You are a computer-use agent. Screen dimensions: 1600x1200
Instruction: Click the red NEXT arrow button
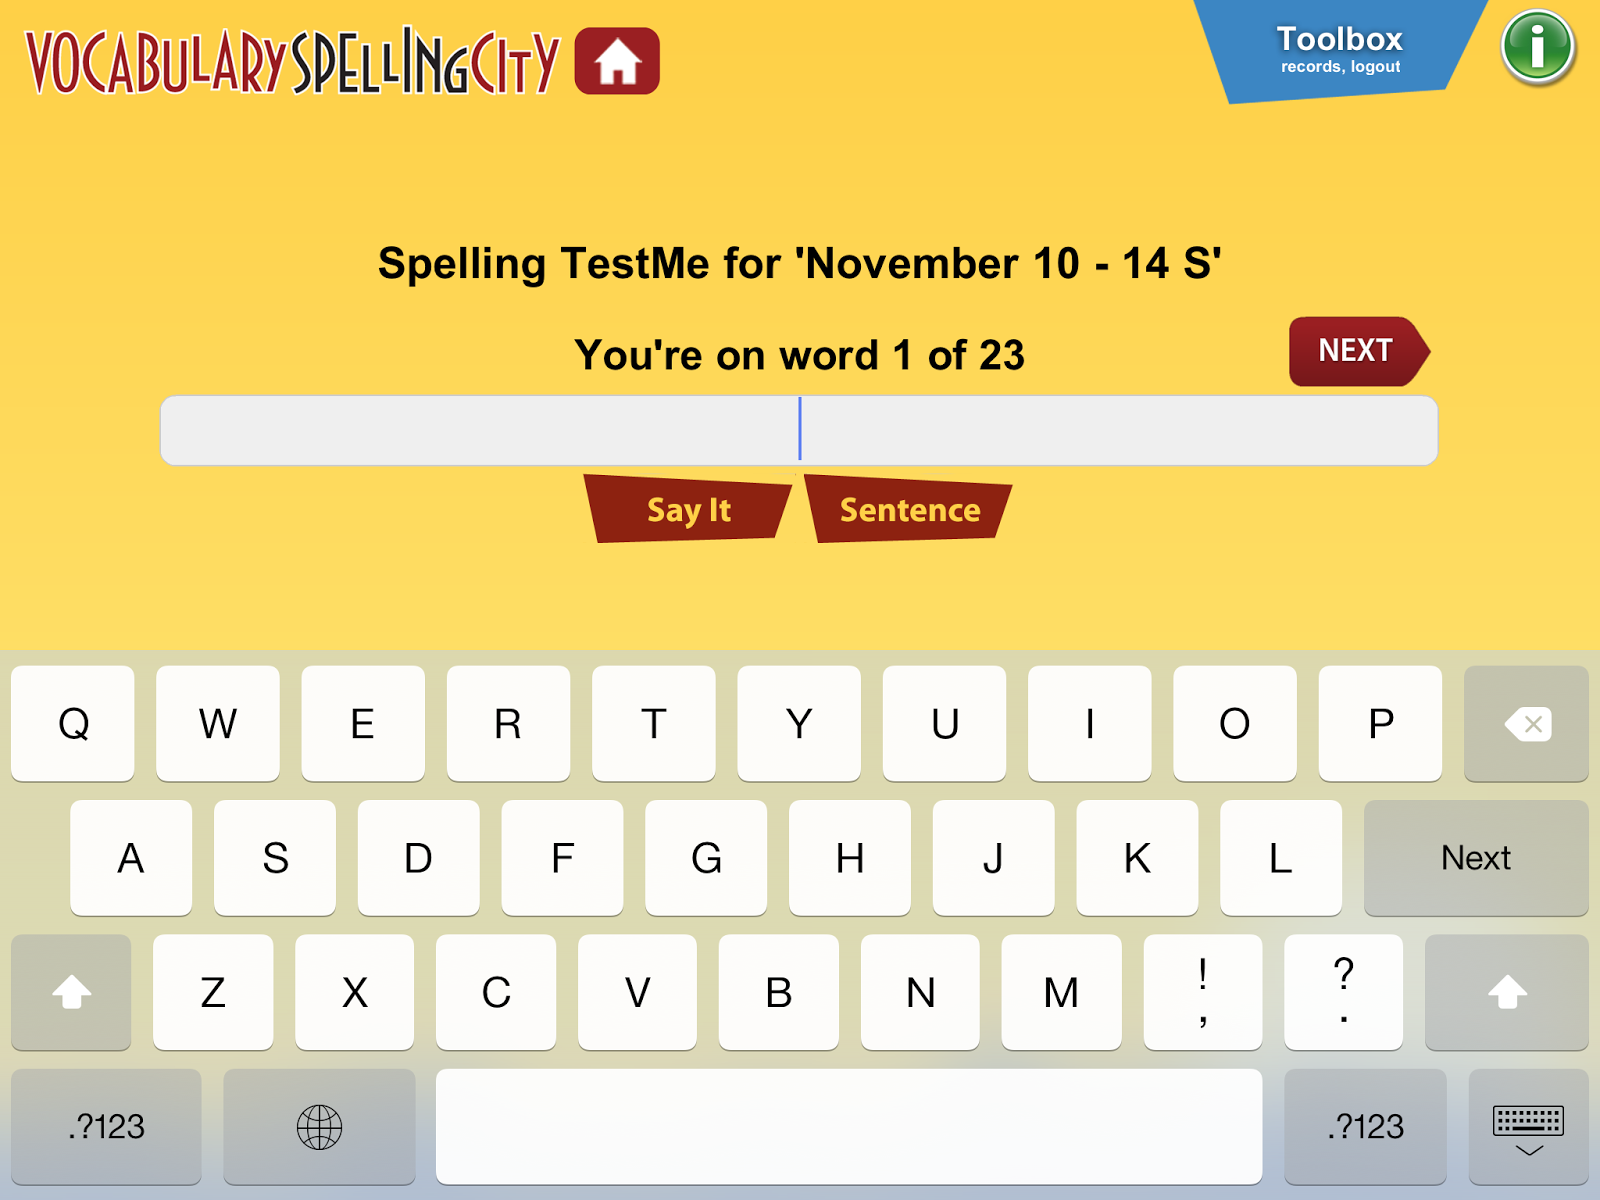coord(1356,351)
